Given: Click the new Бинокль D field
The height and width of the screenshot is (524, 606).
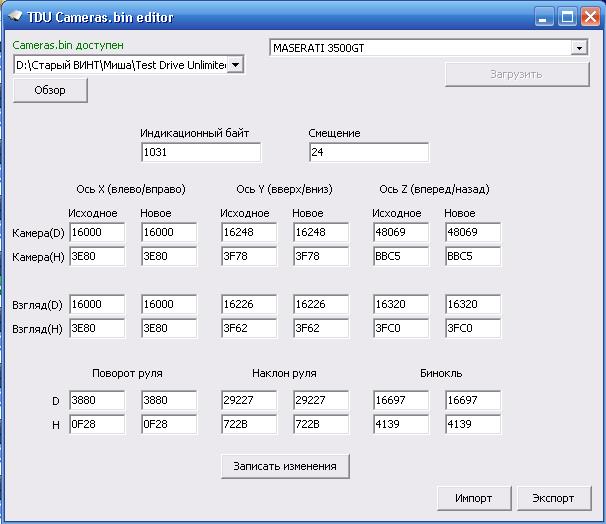Looking at the screenshot, I should (472, 400).
